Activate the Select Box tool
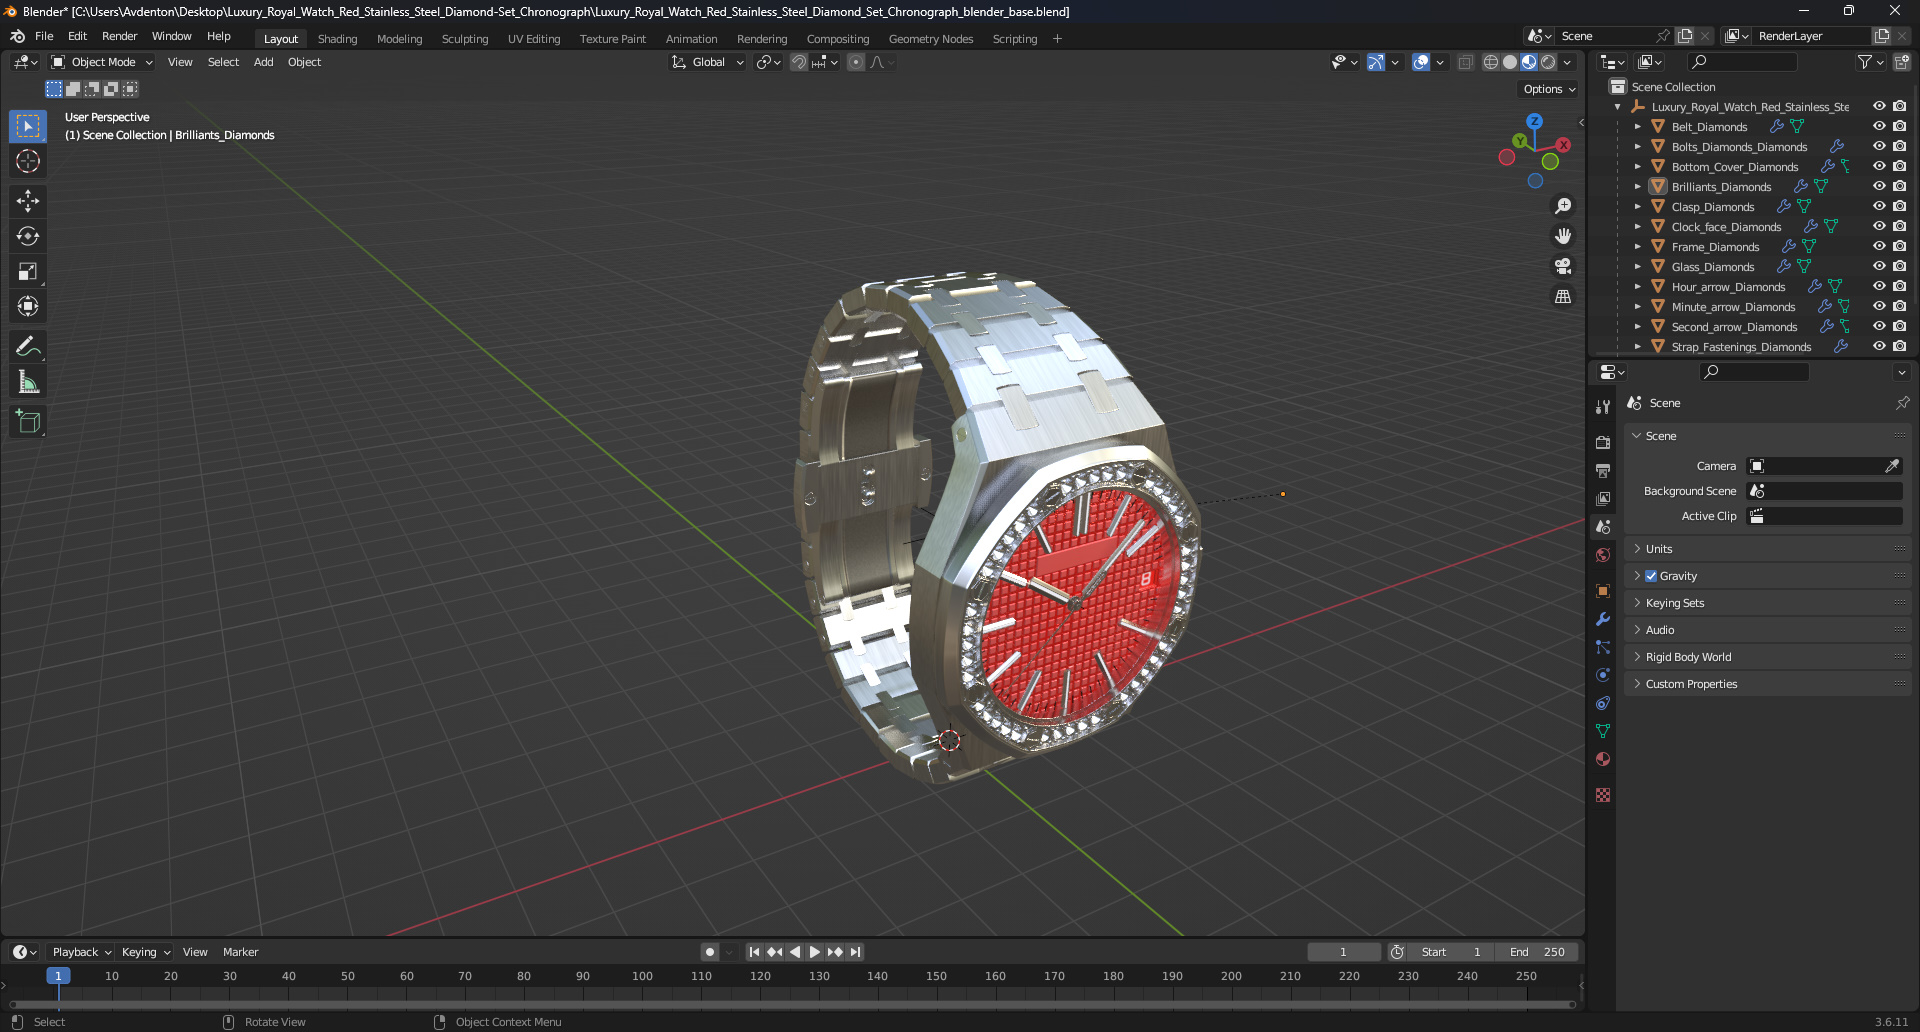 [x=28, y=126]
